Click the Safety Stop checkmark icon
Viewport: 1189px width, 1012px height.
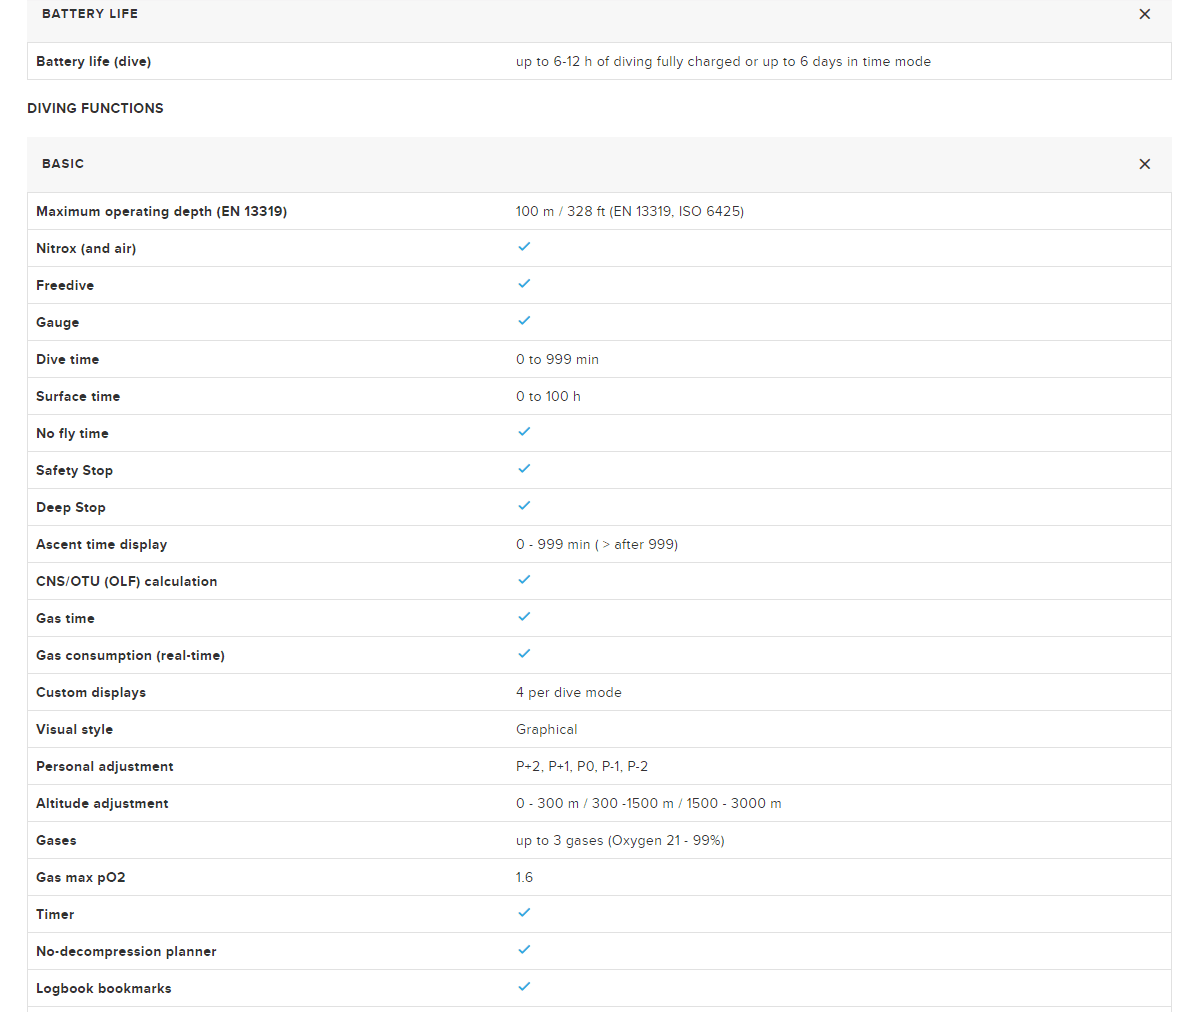click(x=524, y=469)
